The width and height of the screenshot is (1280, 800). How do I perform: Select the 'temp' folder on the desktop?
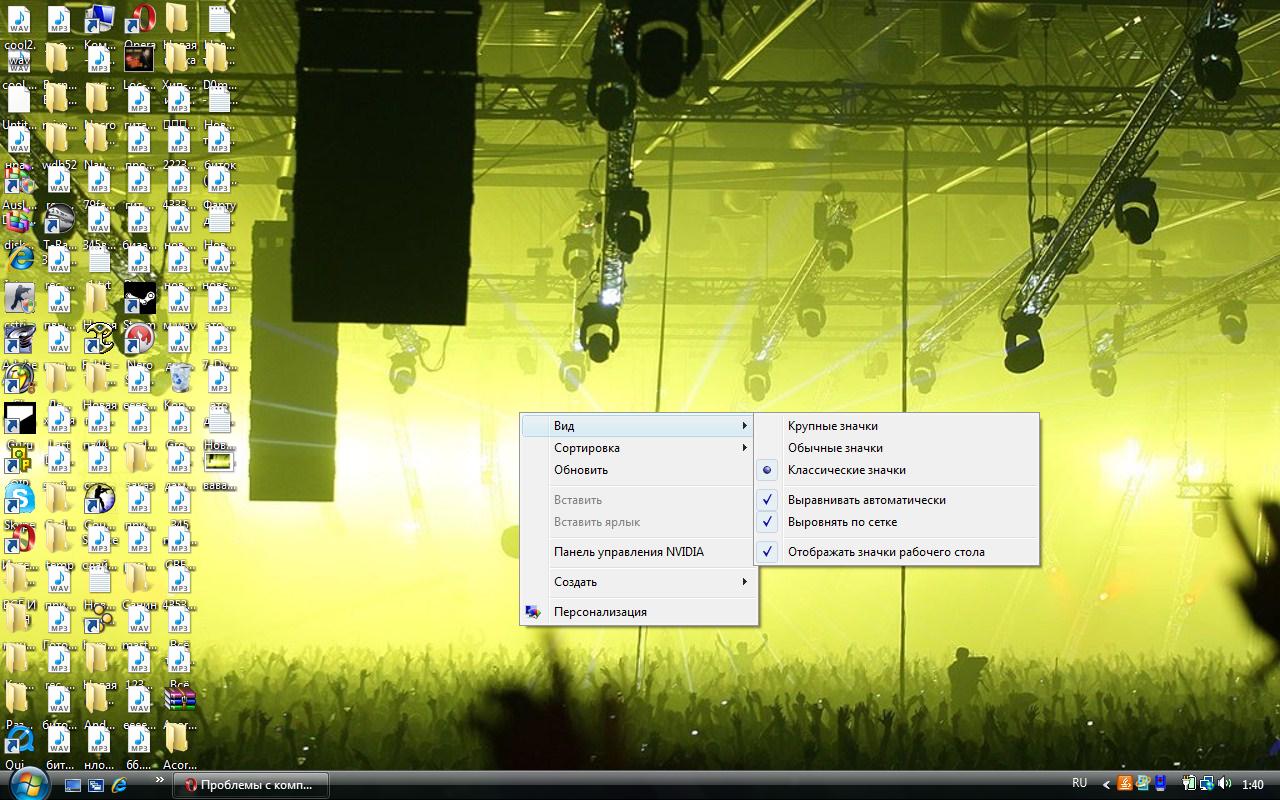(59, 538)
